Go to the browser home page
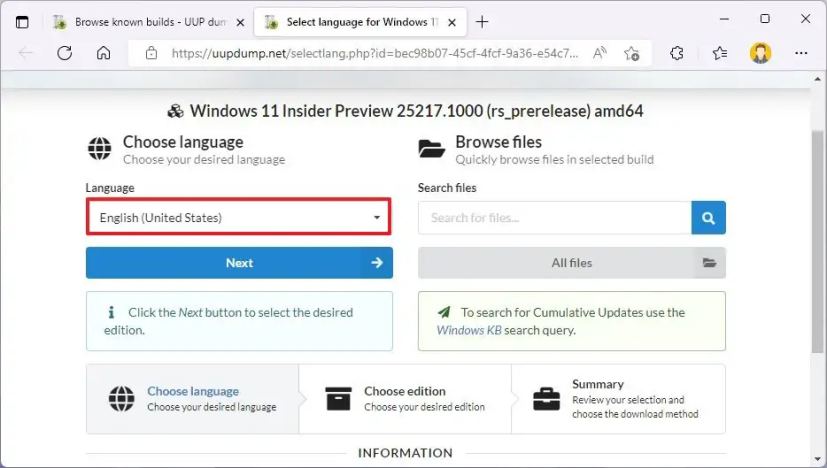This screenshot has width=827, height=468. [103, 53]
